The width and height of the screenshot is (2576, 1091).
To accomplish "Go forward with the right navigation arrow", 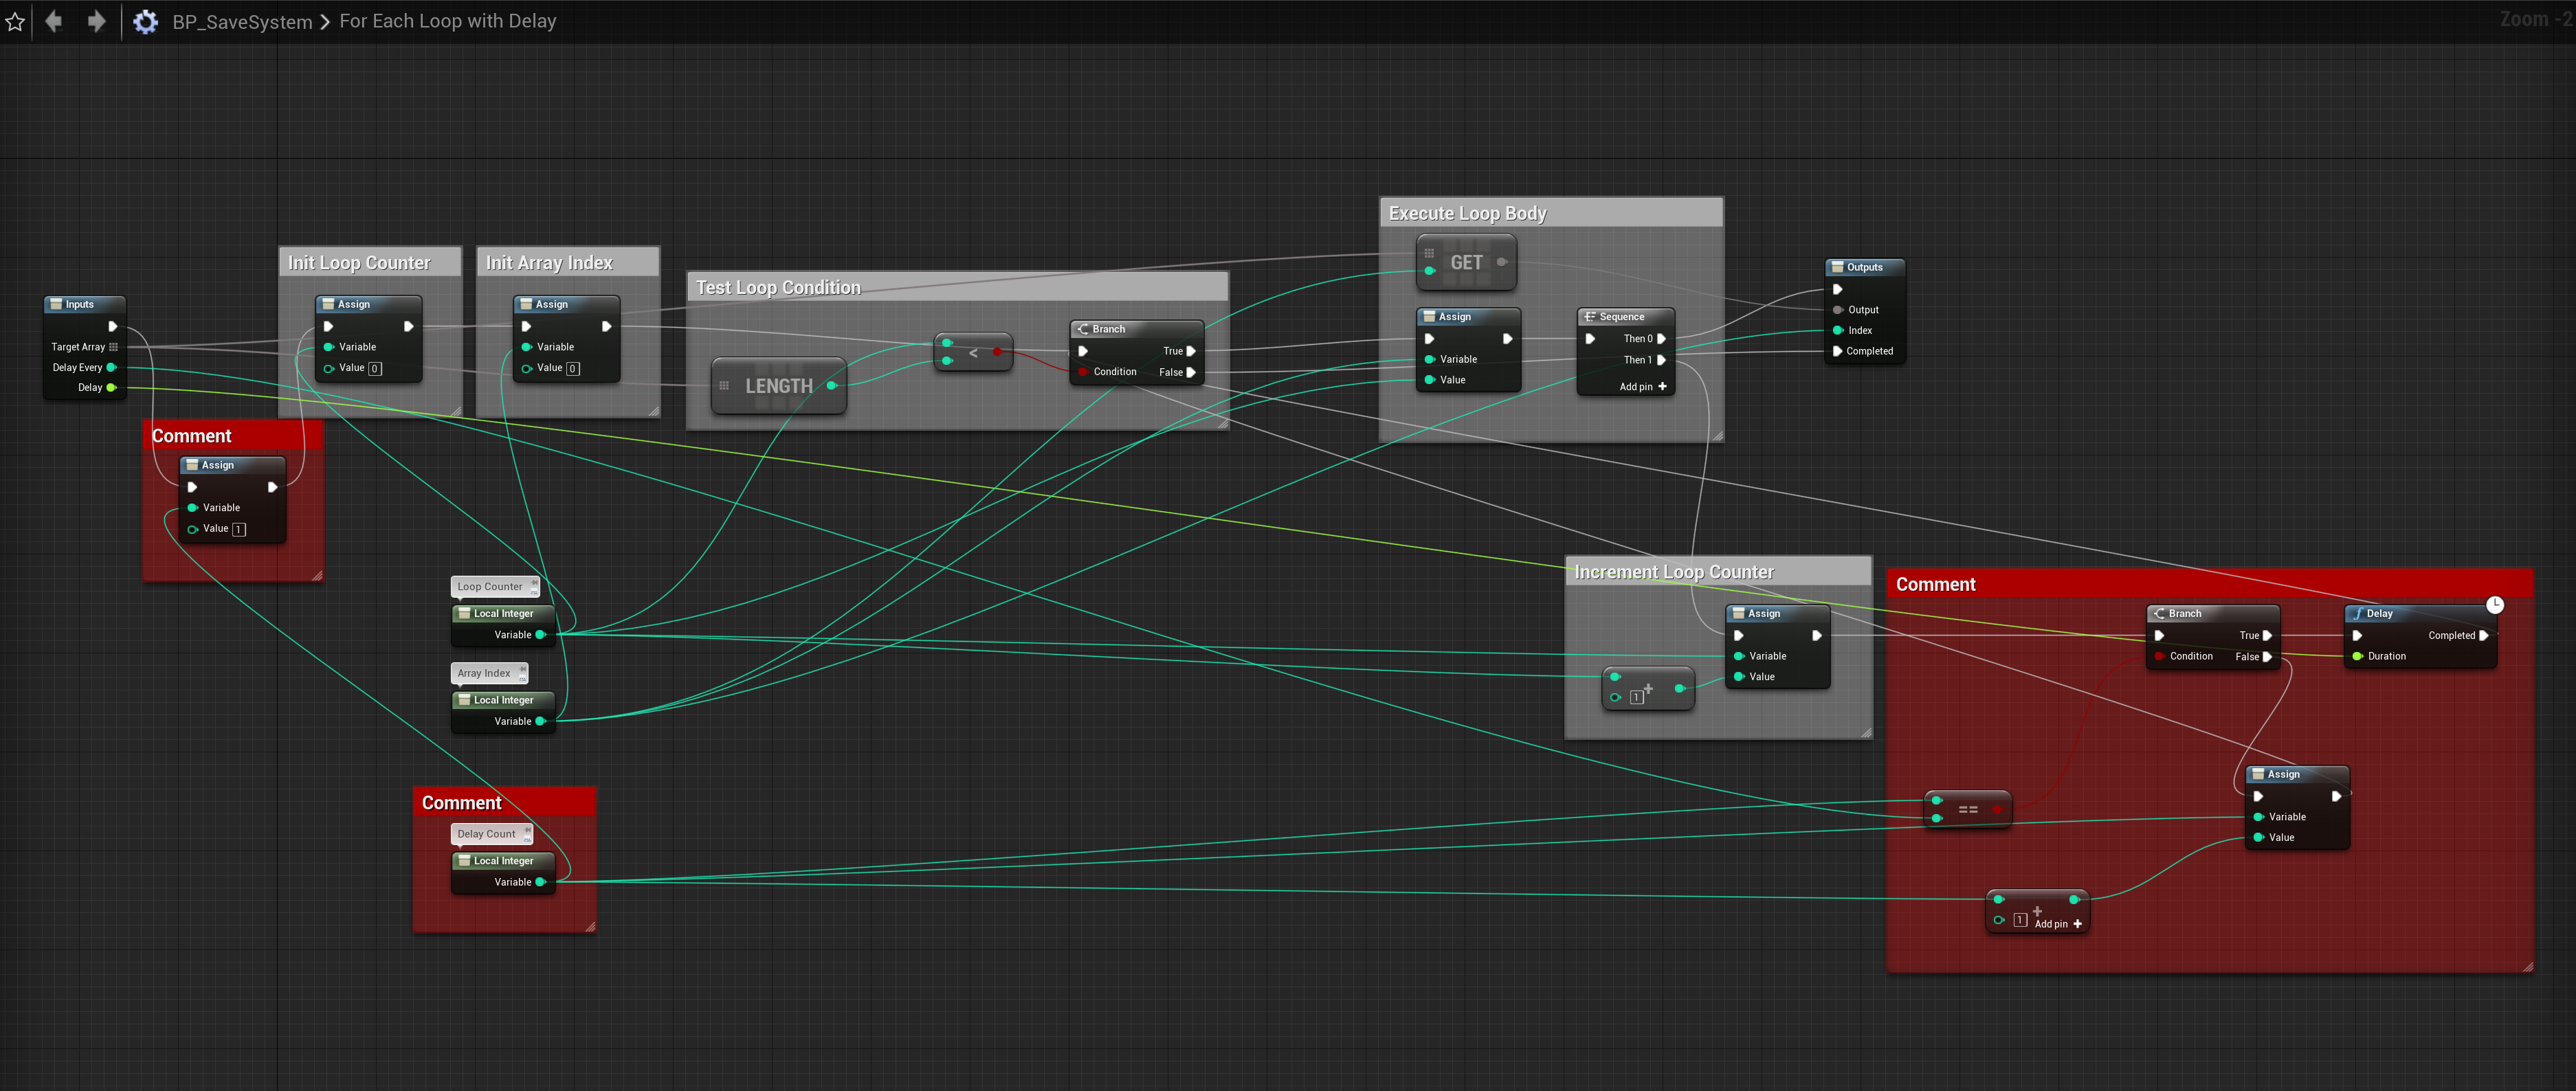I will (96, 21).
